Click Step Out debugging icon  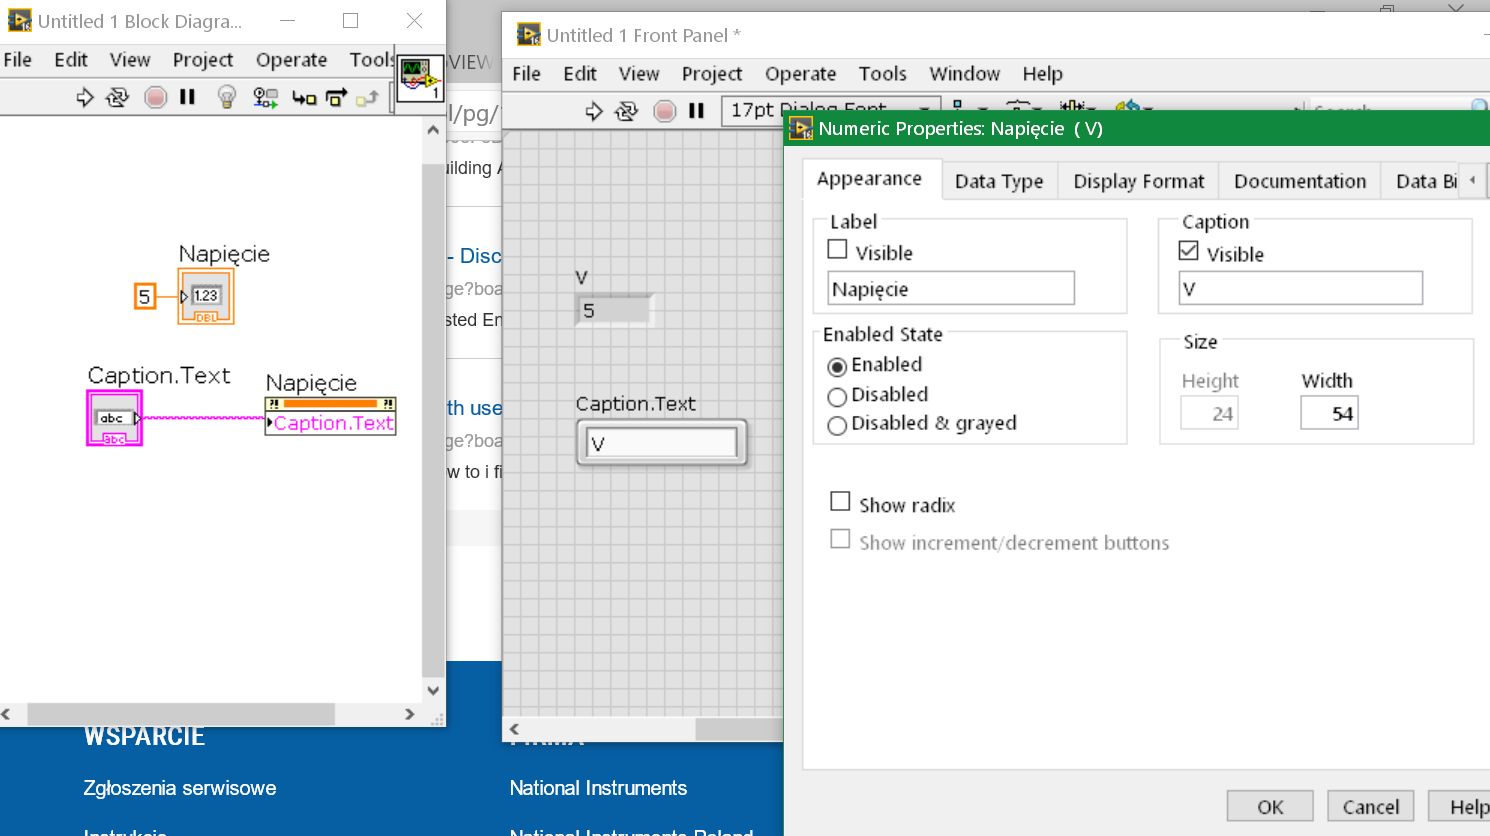click(x=368, y=97)
